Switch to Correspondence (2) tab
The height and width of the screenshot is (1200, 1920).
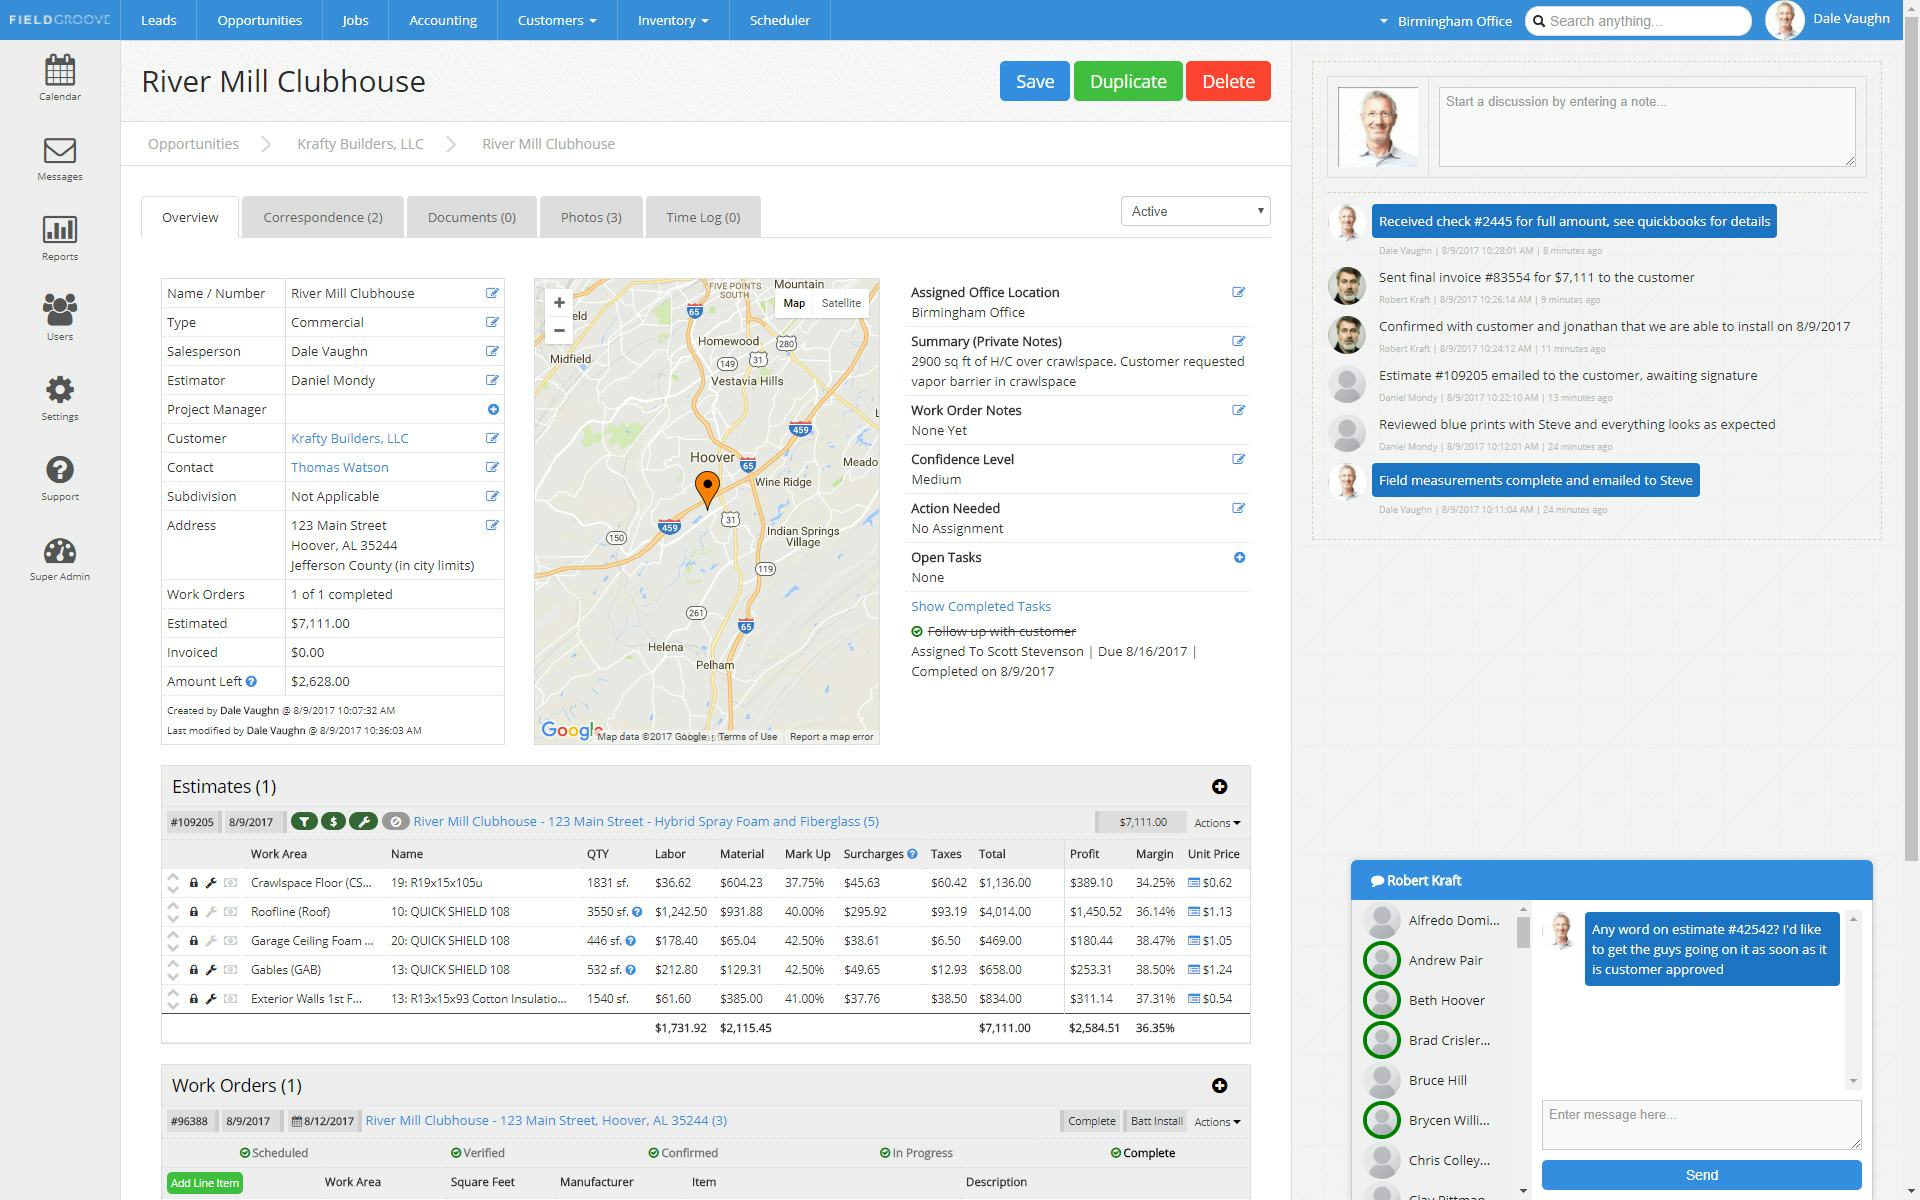[x=322, y=217]
